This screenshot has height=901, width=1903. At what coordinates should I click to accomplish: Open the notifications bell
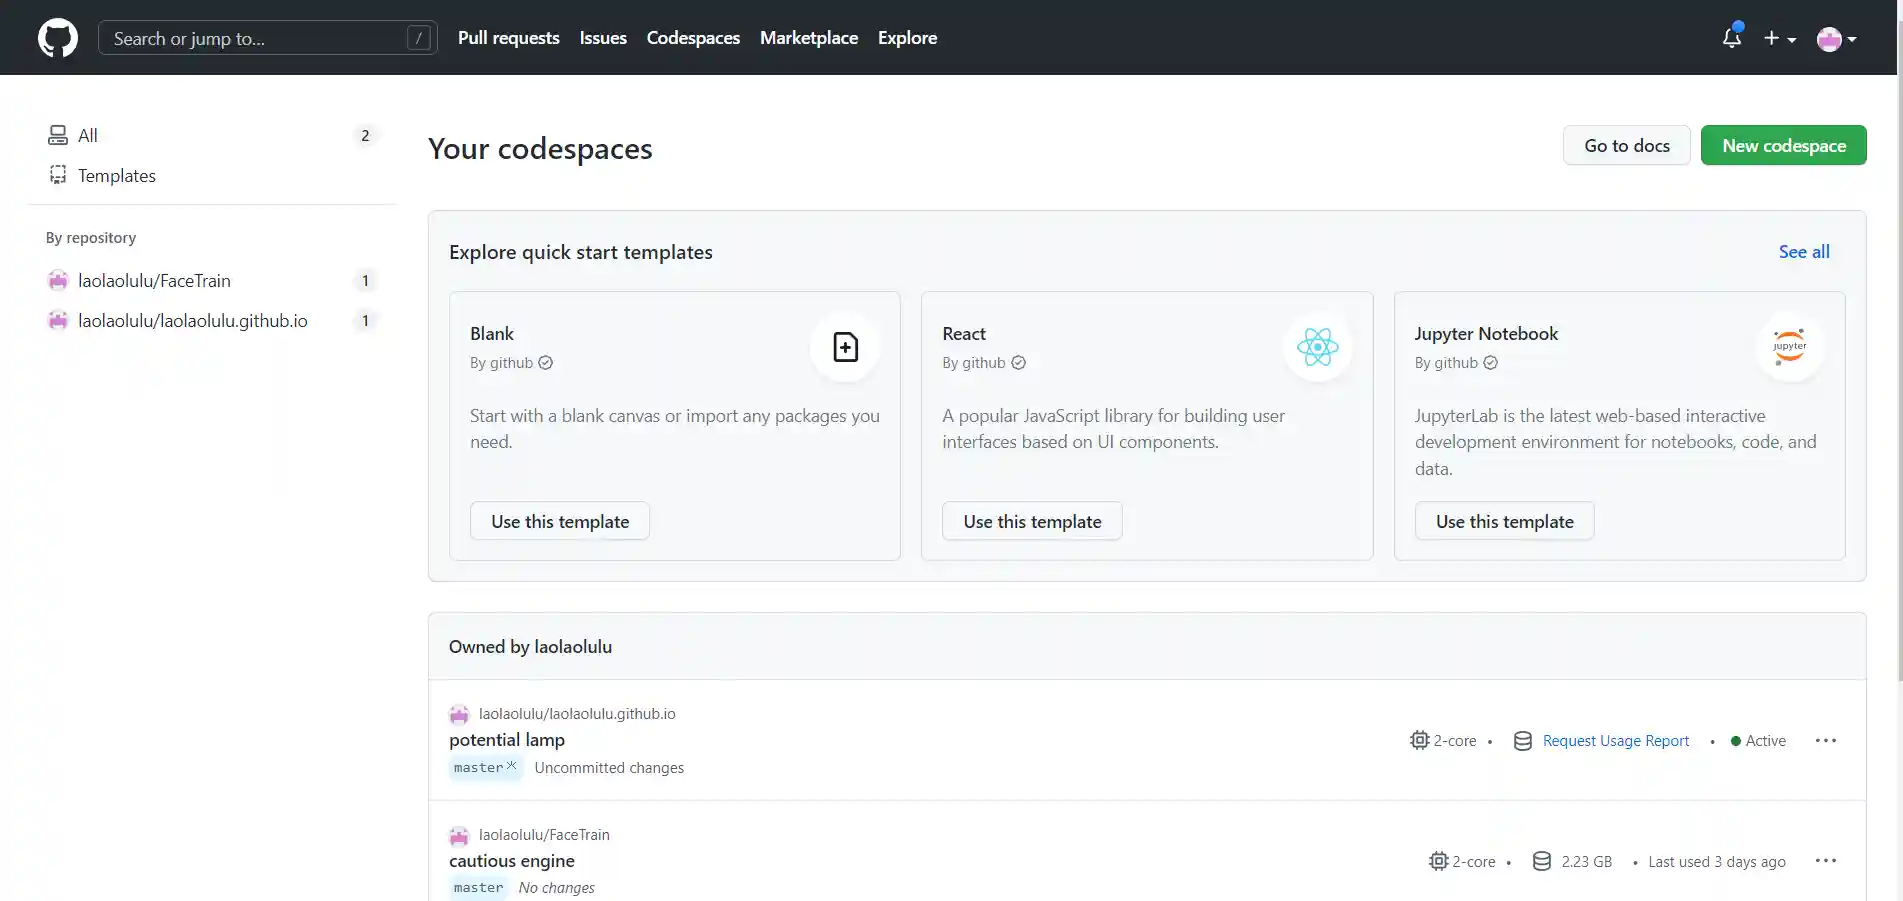(x=1731, y=38)
